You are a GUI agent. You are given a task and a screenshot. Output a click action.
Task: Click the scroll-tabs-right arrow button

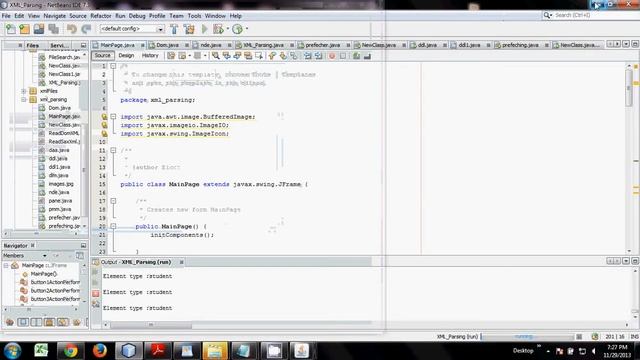pyautogui.click(x=618, y=44)
